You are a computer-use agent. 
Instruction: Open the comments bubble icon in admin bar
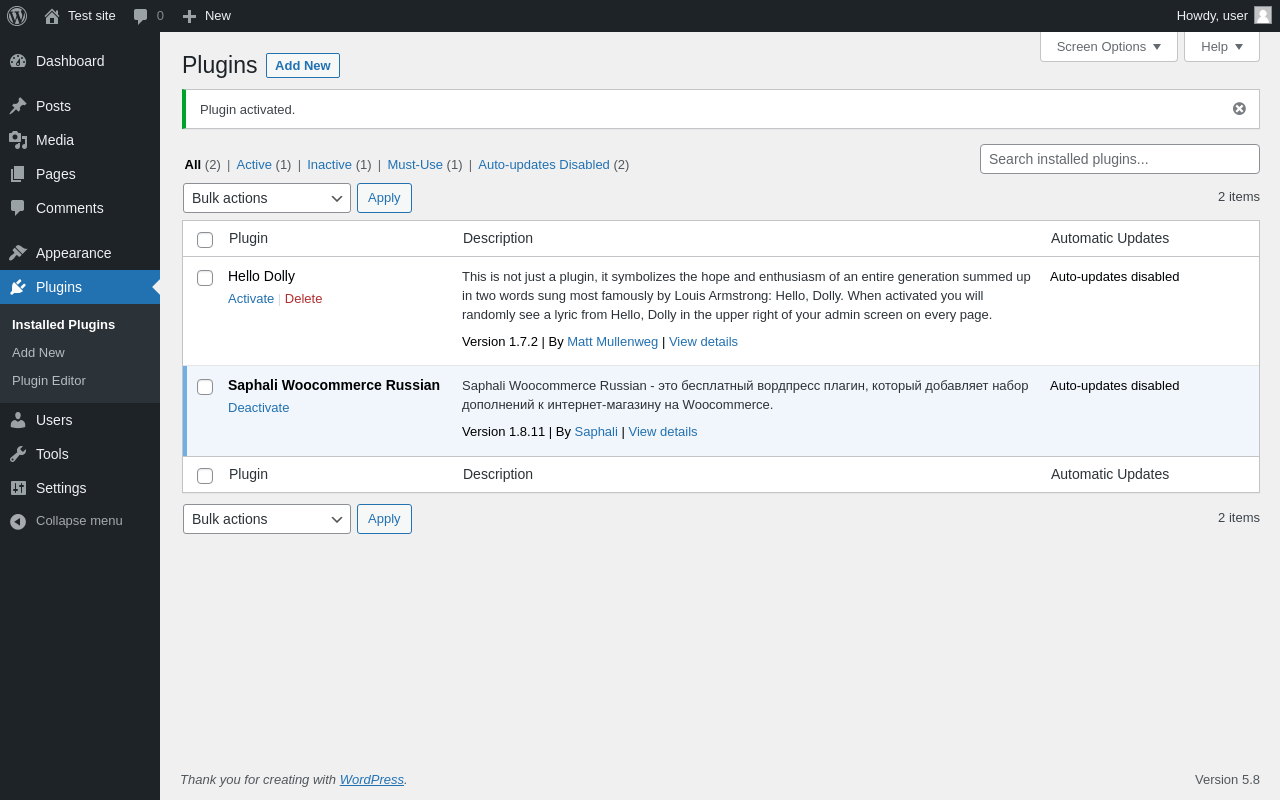pyautogui.click(x=141, y=16)
